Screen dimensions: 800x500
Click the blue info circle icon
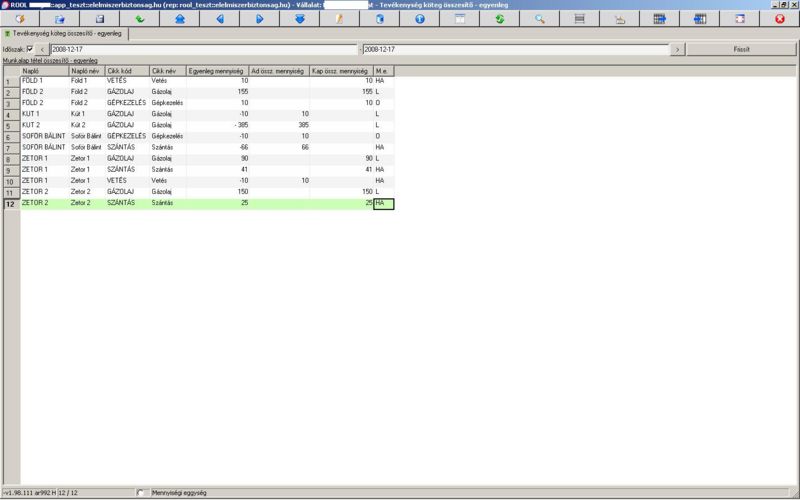click(x=419, y=19)
